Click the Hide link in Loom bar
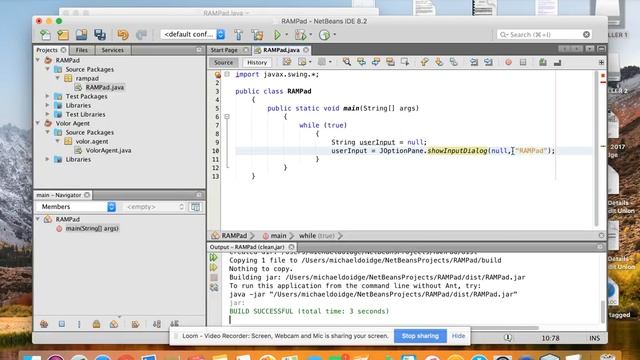 458,336
